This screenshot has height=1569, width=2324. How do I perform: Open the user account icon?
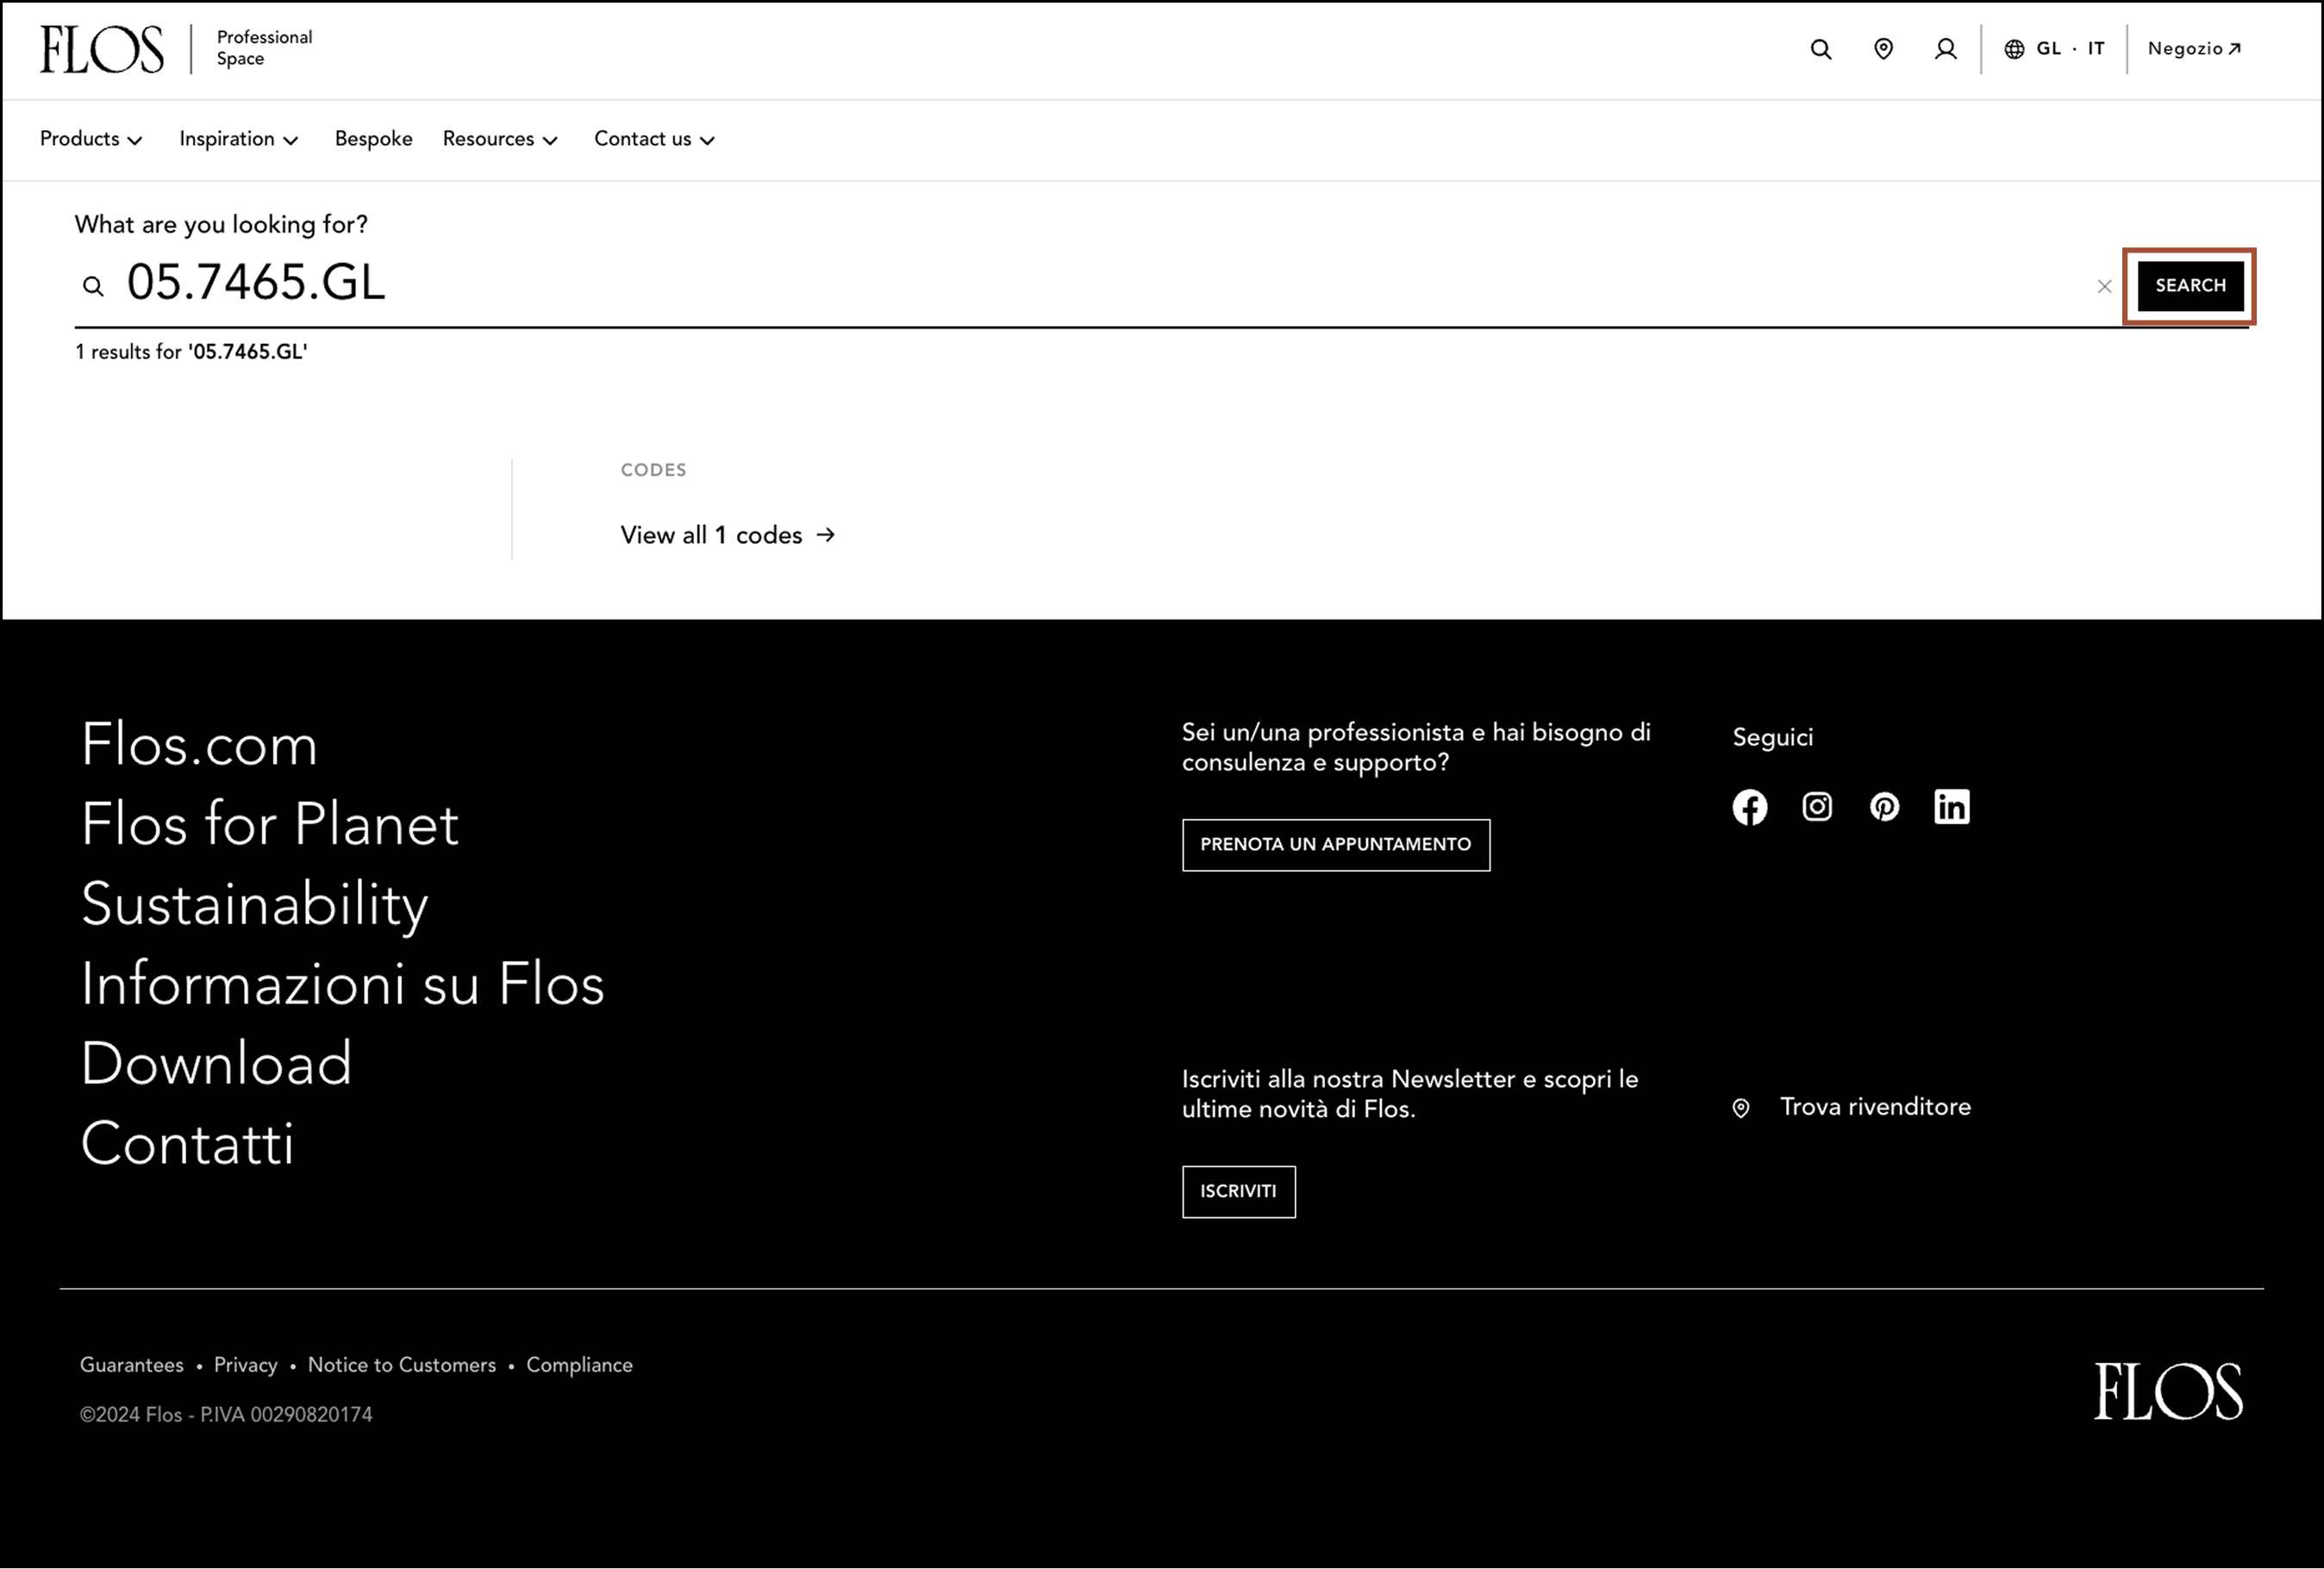click(x=1945, y=49)
